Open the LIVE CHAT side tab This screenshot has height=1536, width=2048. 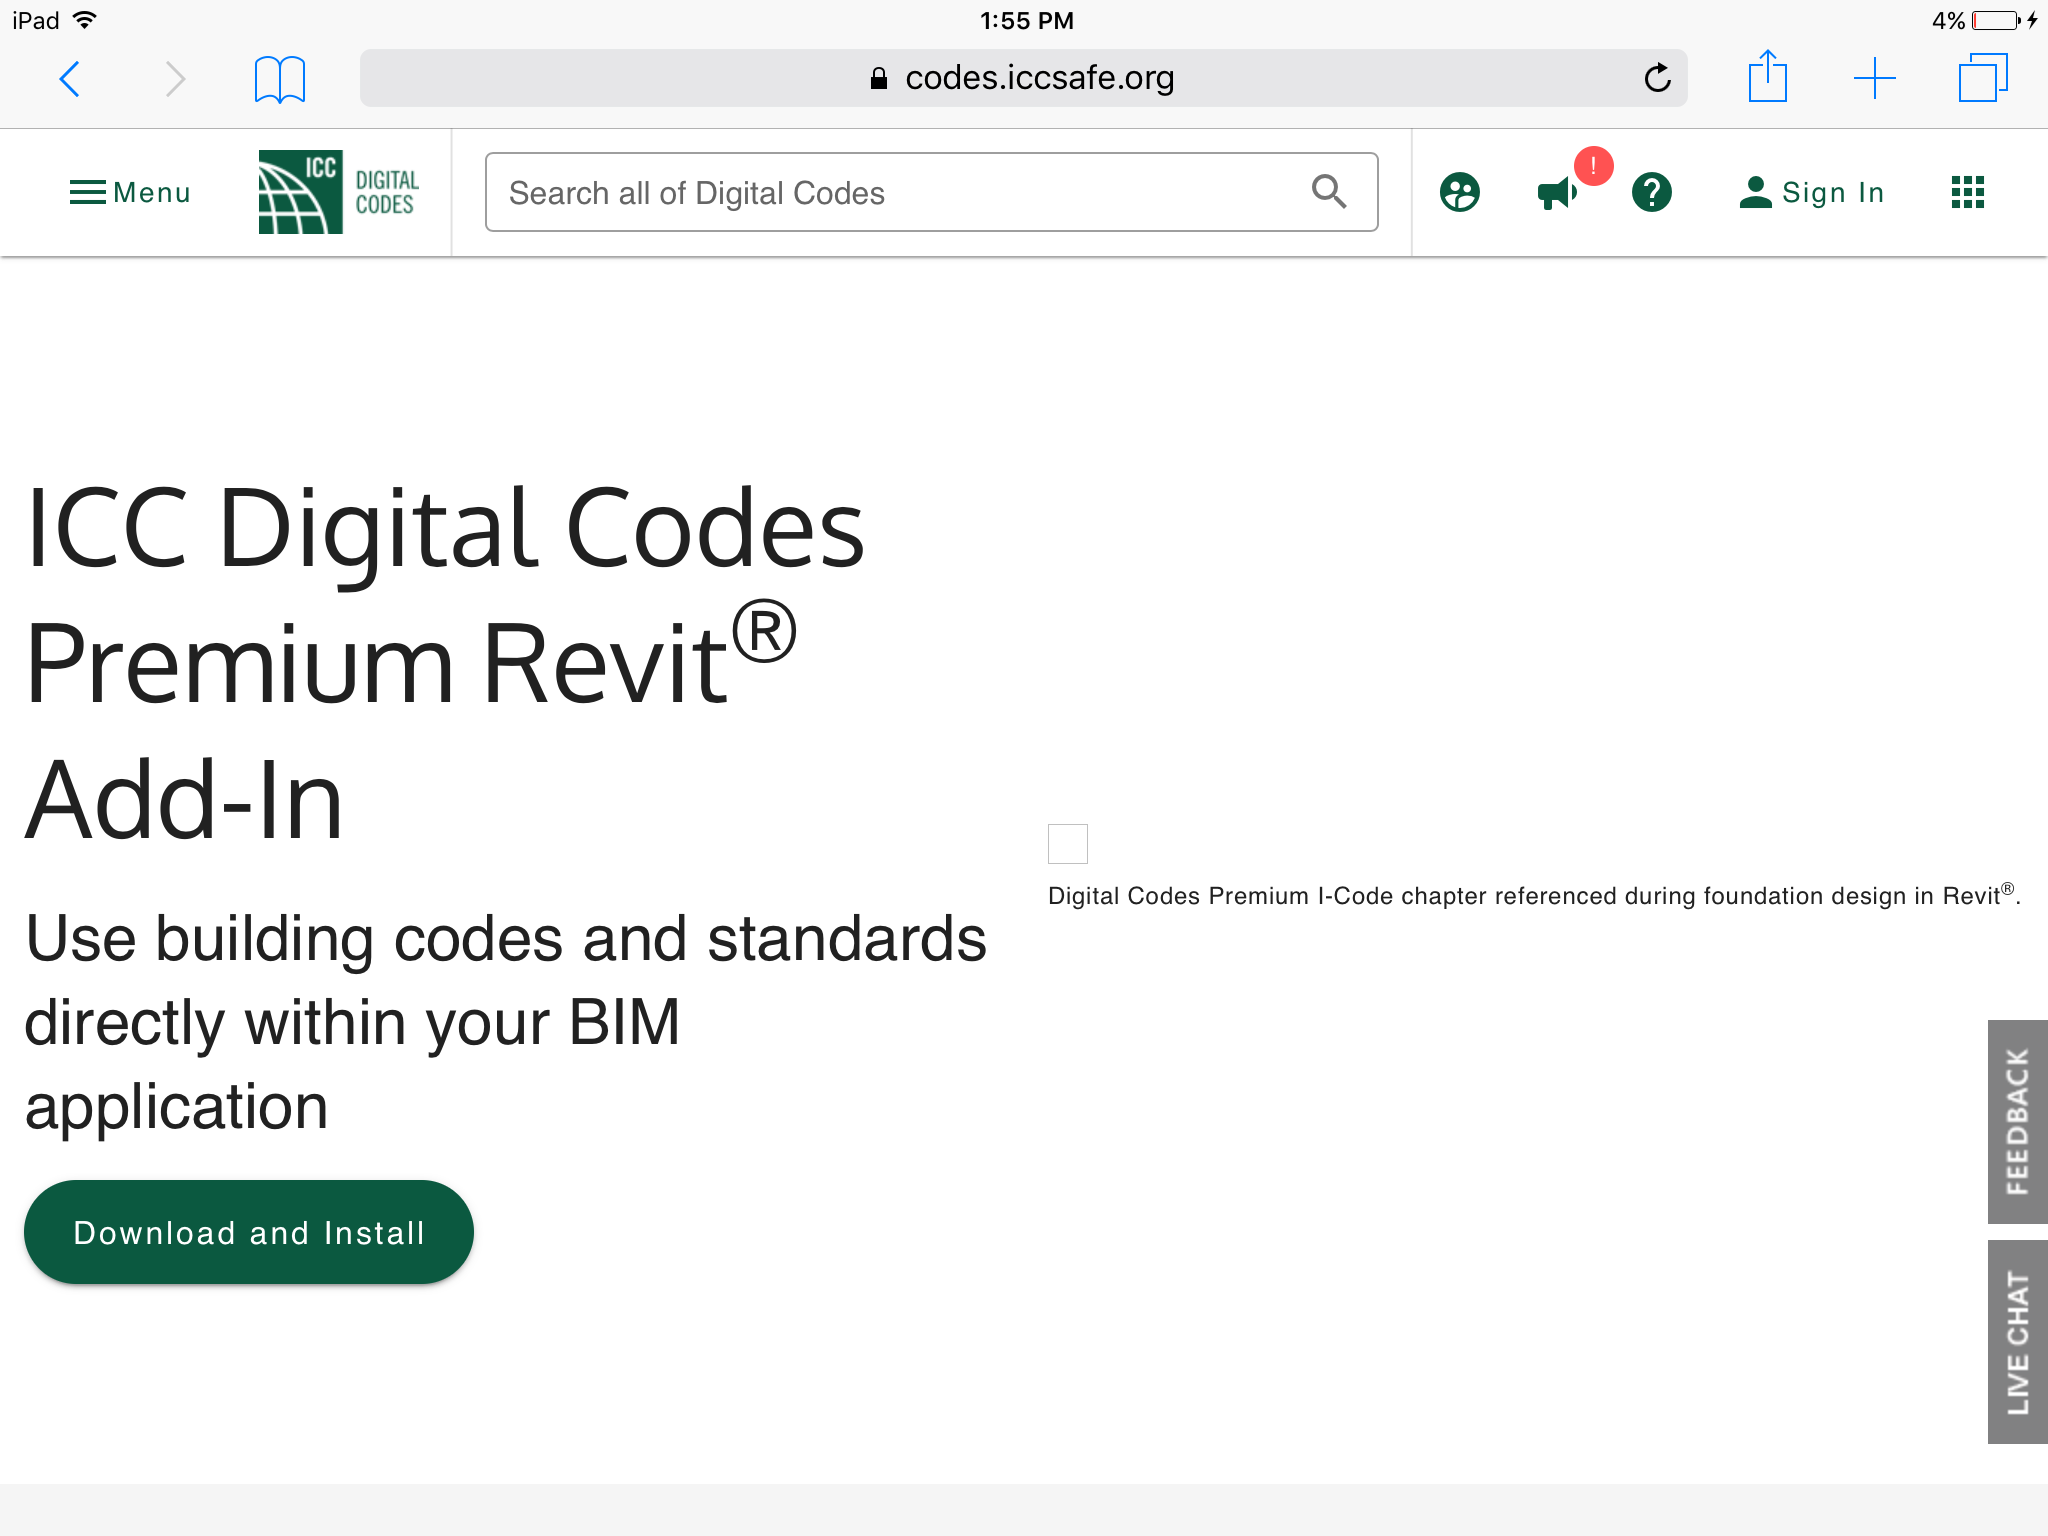click(x=2018, y=1342)
